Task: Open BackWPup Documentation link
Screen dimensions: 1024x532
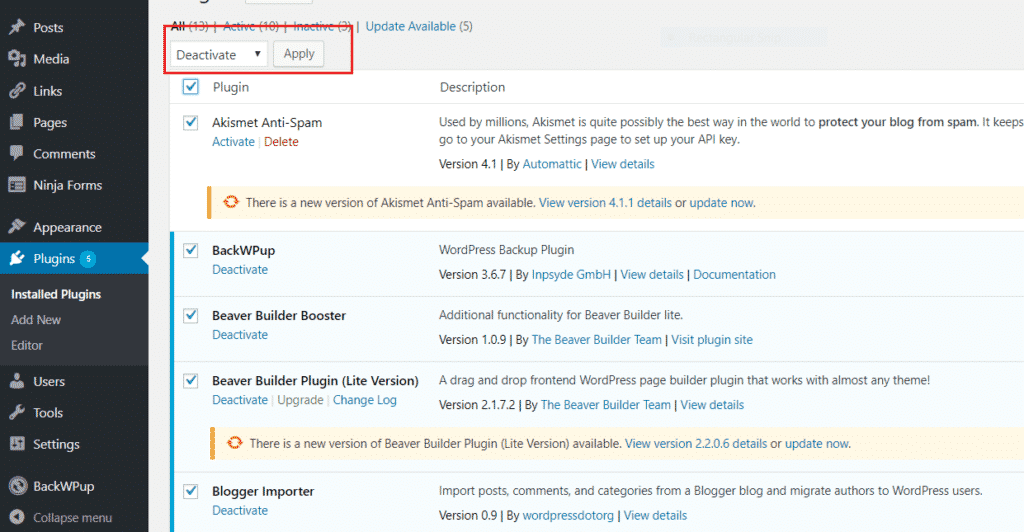Action: pos(734,275)
